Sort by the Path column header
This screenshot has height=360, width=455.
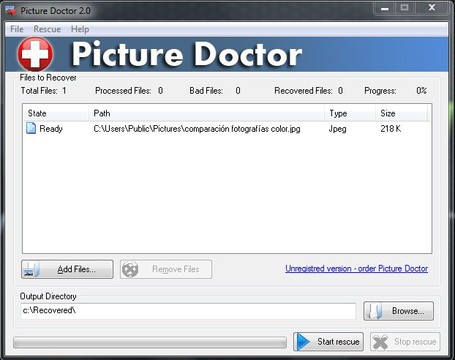(206, 113)
